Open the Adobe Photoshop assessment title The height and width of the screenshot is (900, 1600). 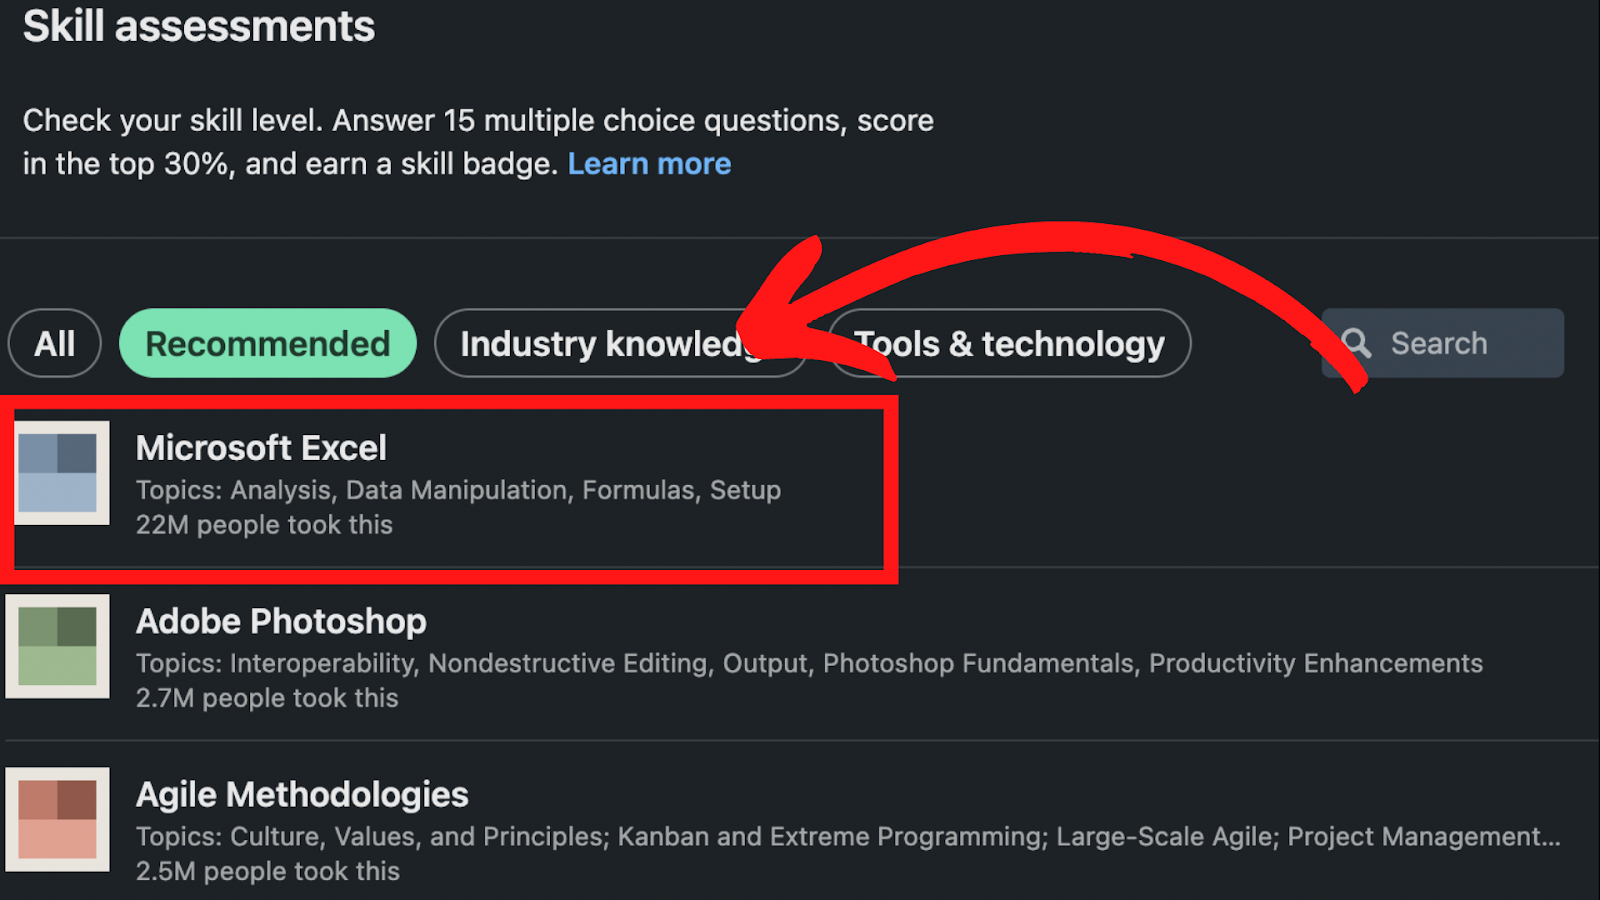[281, 621]
